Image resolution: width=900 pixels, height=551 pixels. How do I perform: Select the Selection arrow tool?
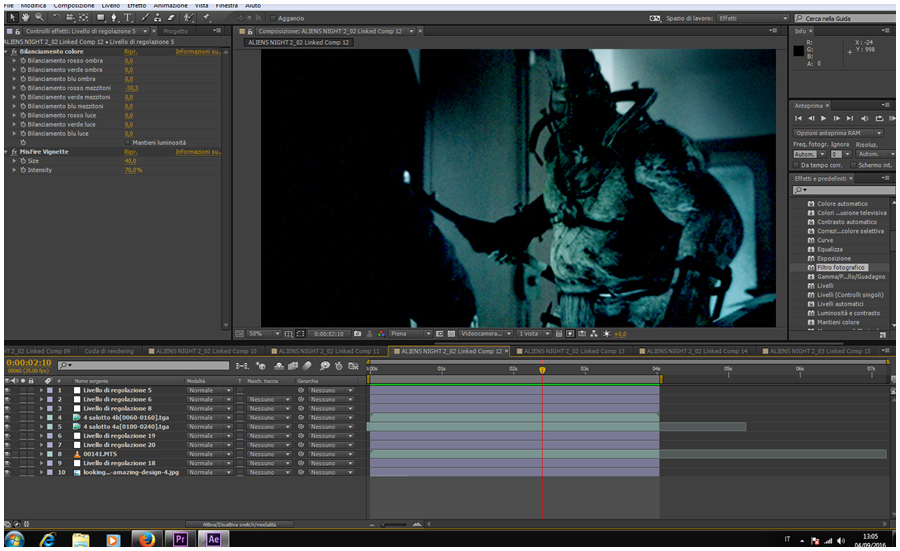[x=13, y=18]
